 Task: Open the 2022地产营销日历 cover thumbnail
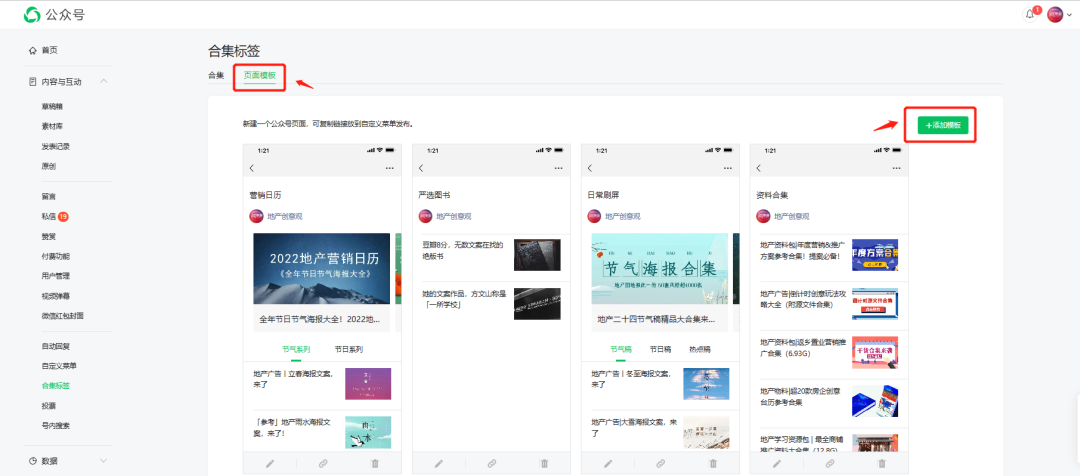pos(321,268)
